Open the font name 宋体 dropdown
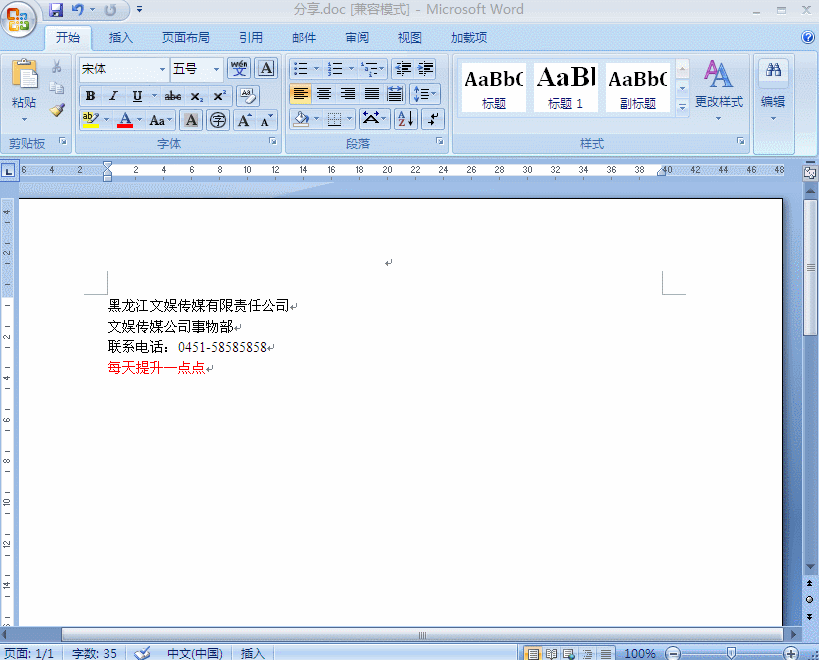819x660 pixels. pos(162,69)
